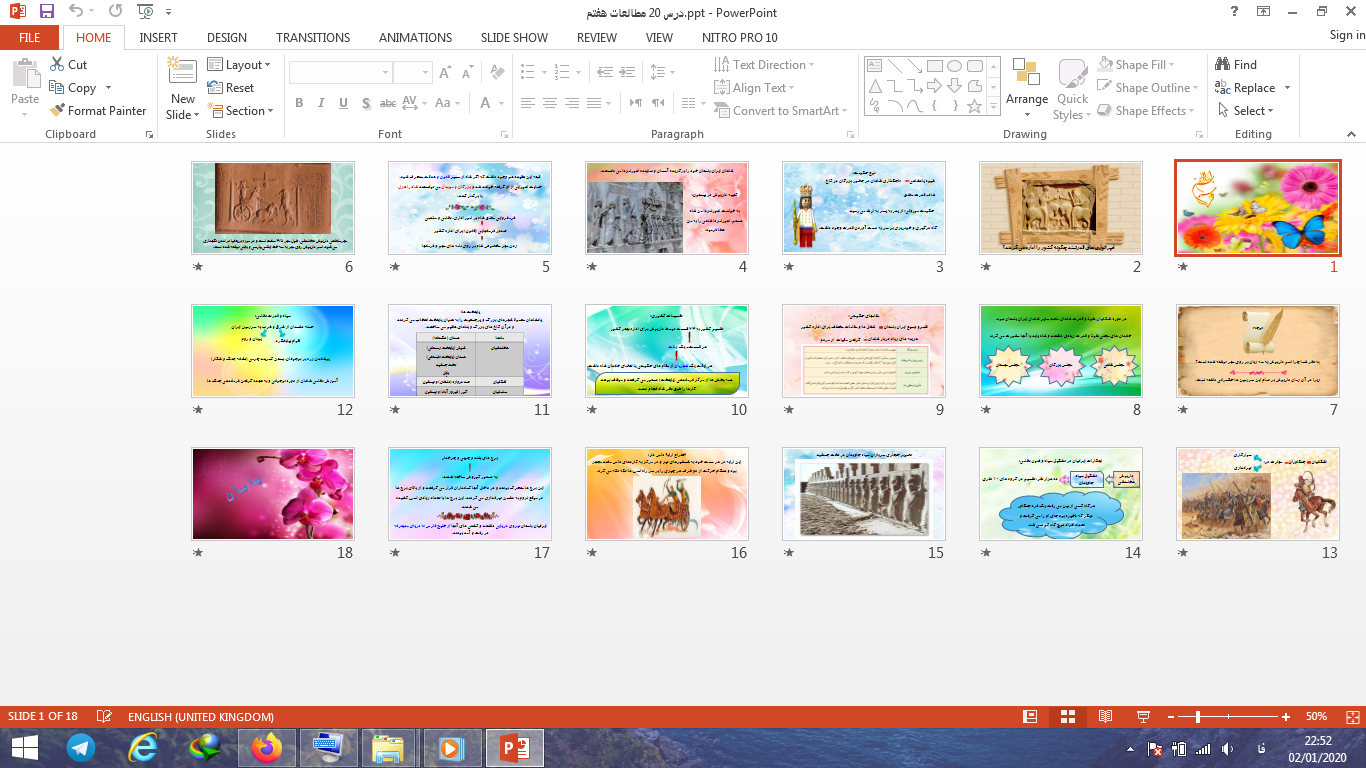Click the Reset slide button

click(x=231, y=88)
